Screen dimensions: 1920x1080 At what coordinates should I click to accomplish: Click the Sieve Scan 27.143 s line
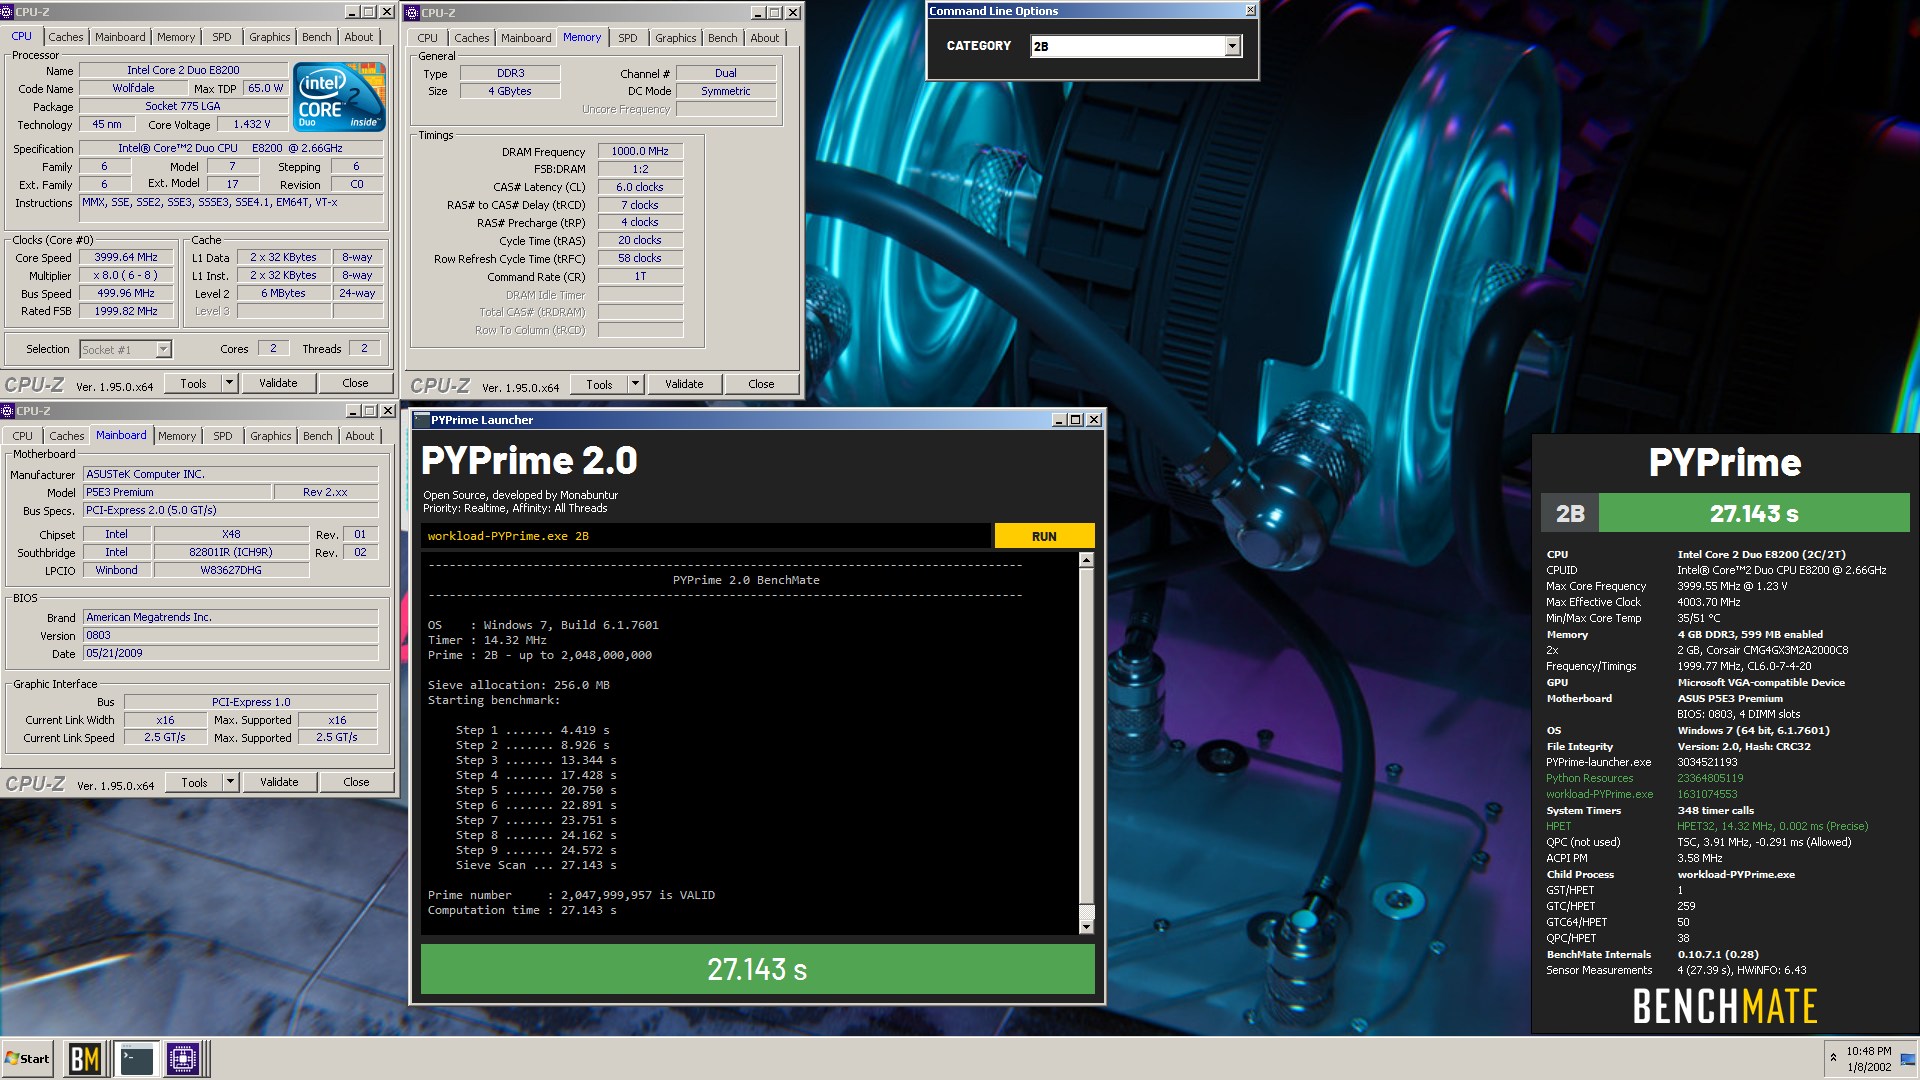point(536,865)
